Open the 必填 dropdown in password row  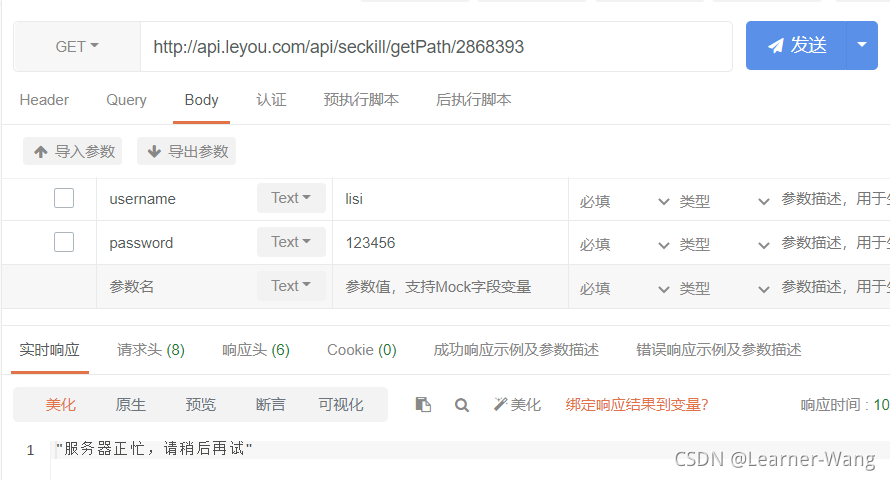[x=624, y=245]
